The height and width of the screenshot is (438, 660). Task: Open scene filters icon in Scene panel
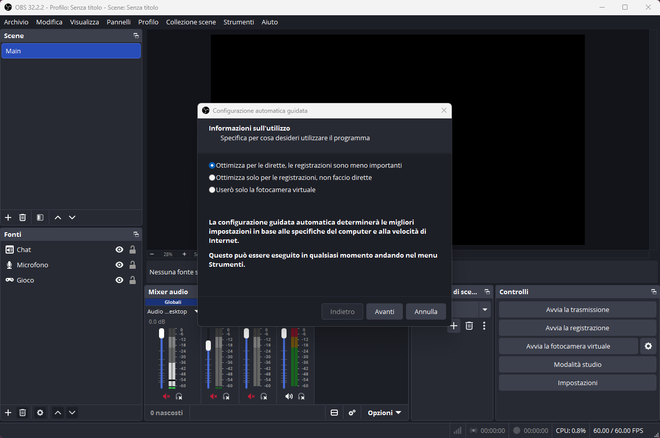[40, 218]
